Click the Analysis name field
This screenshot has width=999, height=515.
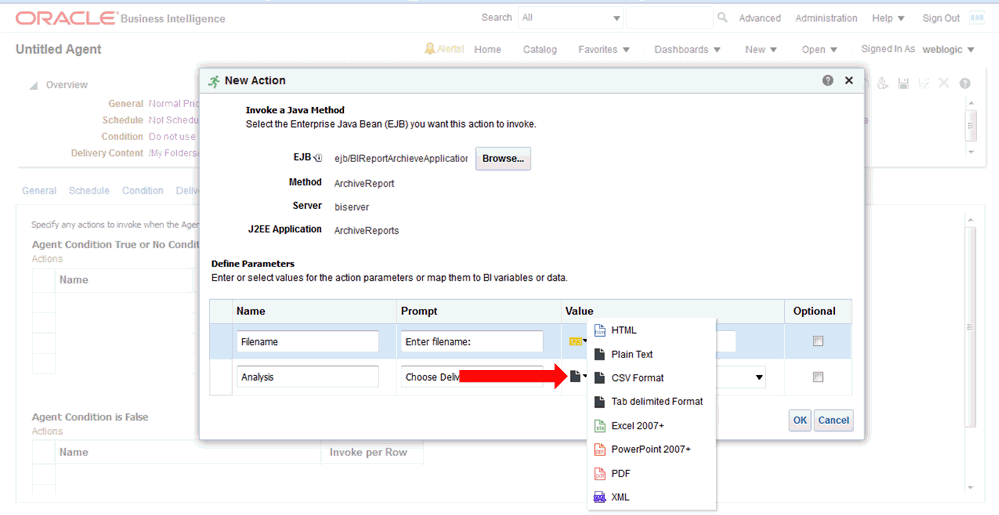tap(308, 377)
